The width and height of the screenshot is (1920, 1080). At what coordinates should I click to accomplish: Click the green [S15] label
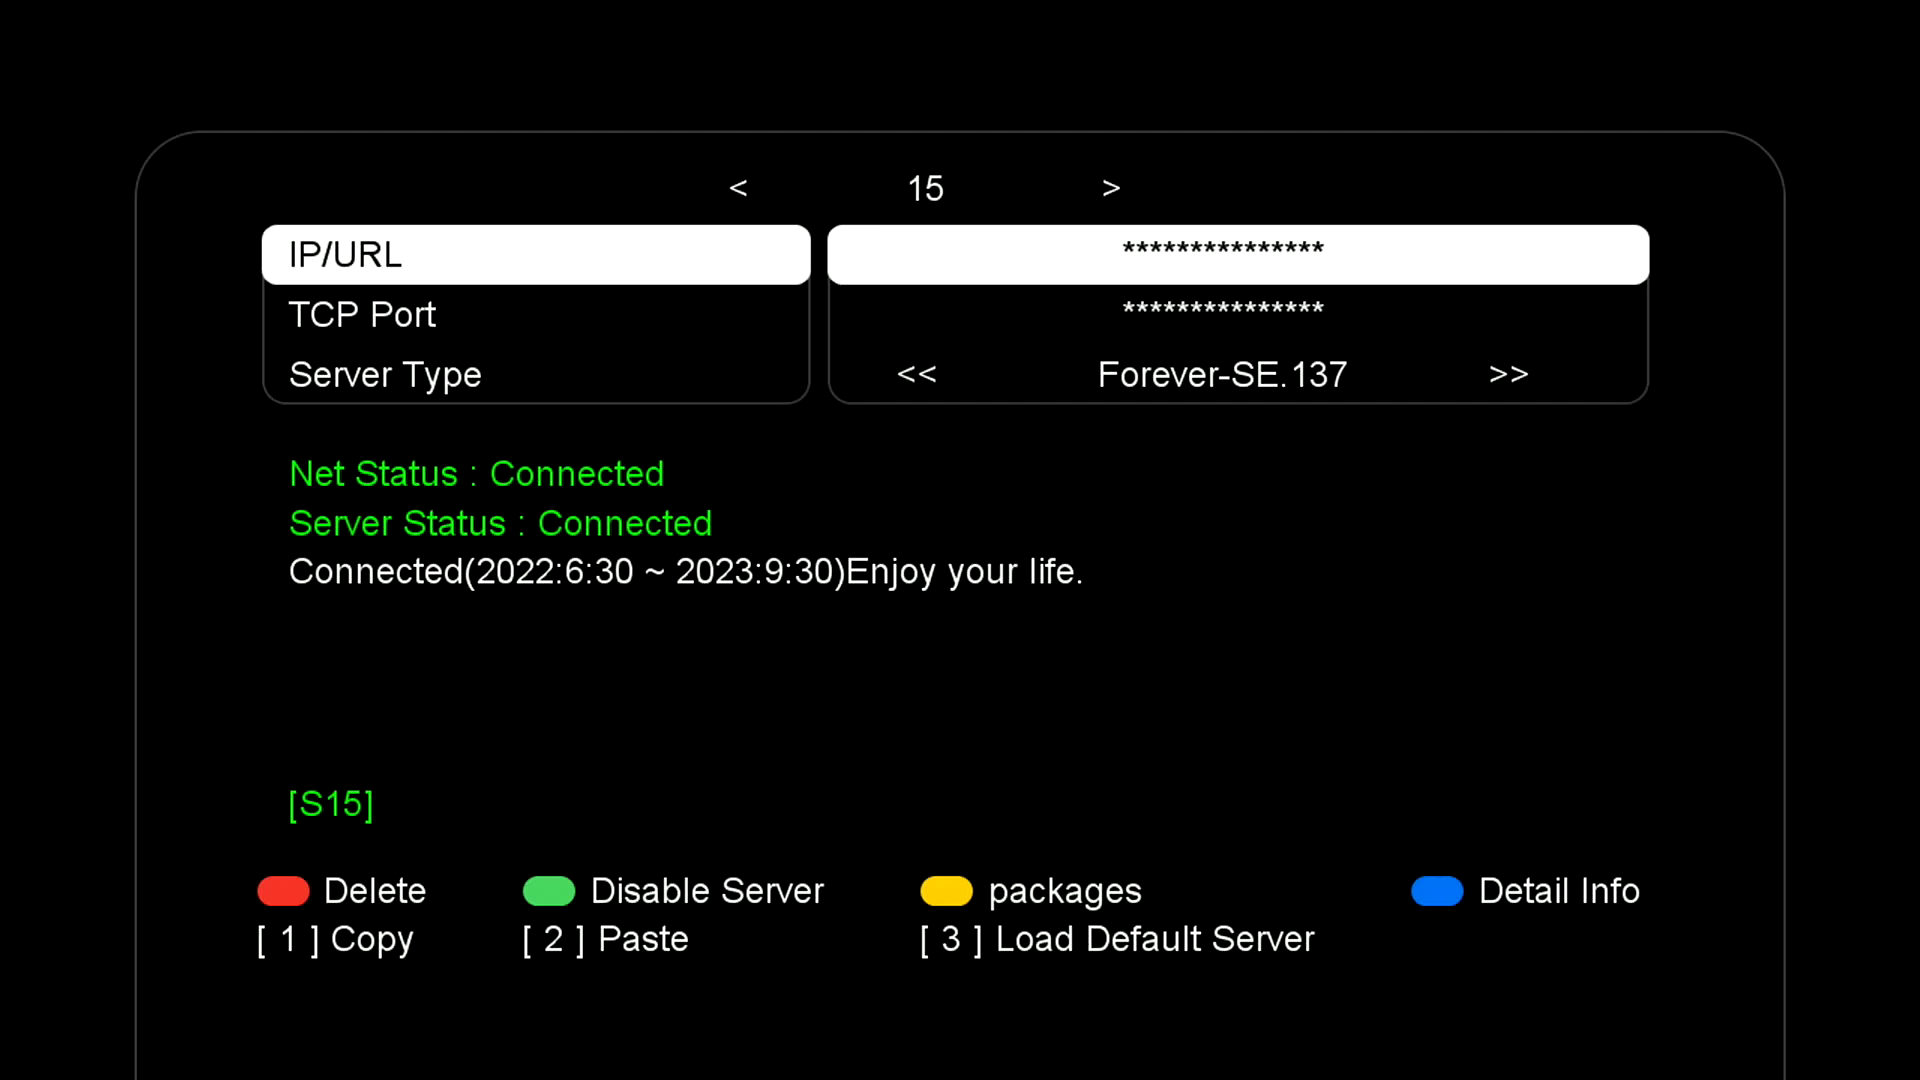[x=331, y=804]
